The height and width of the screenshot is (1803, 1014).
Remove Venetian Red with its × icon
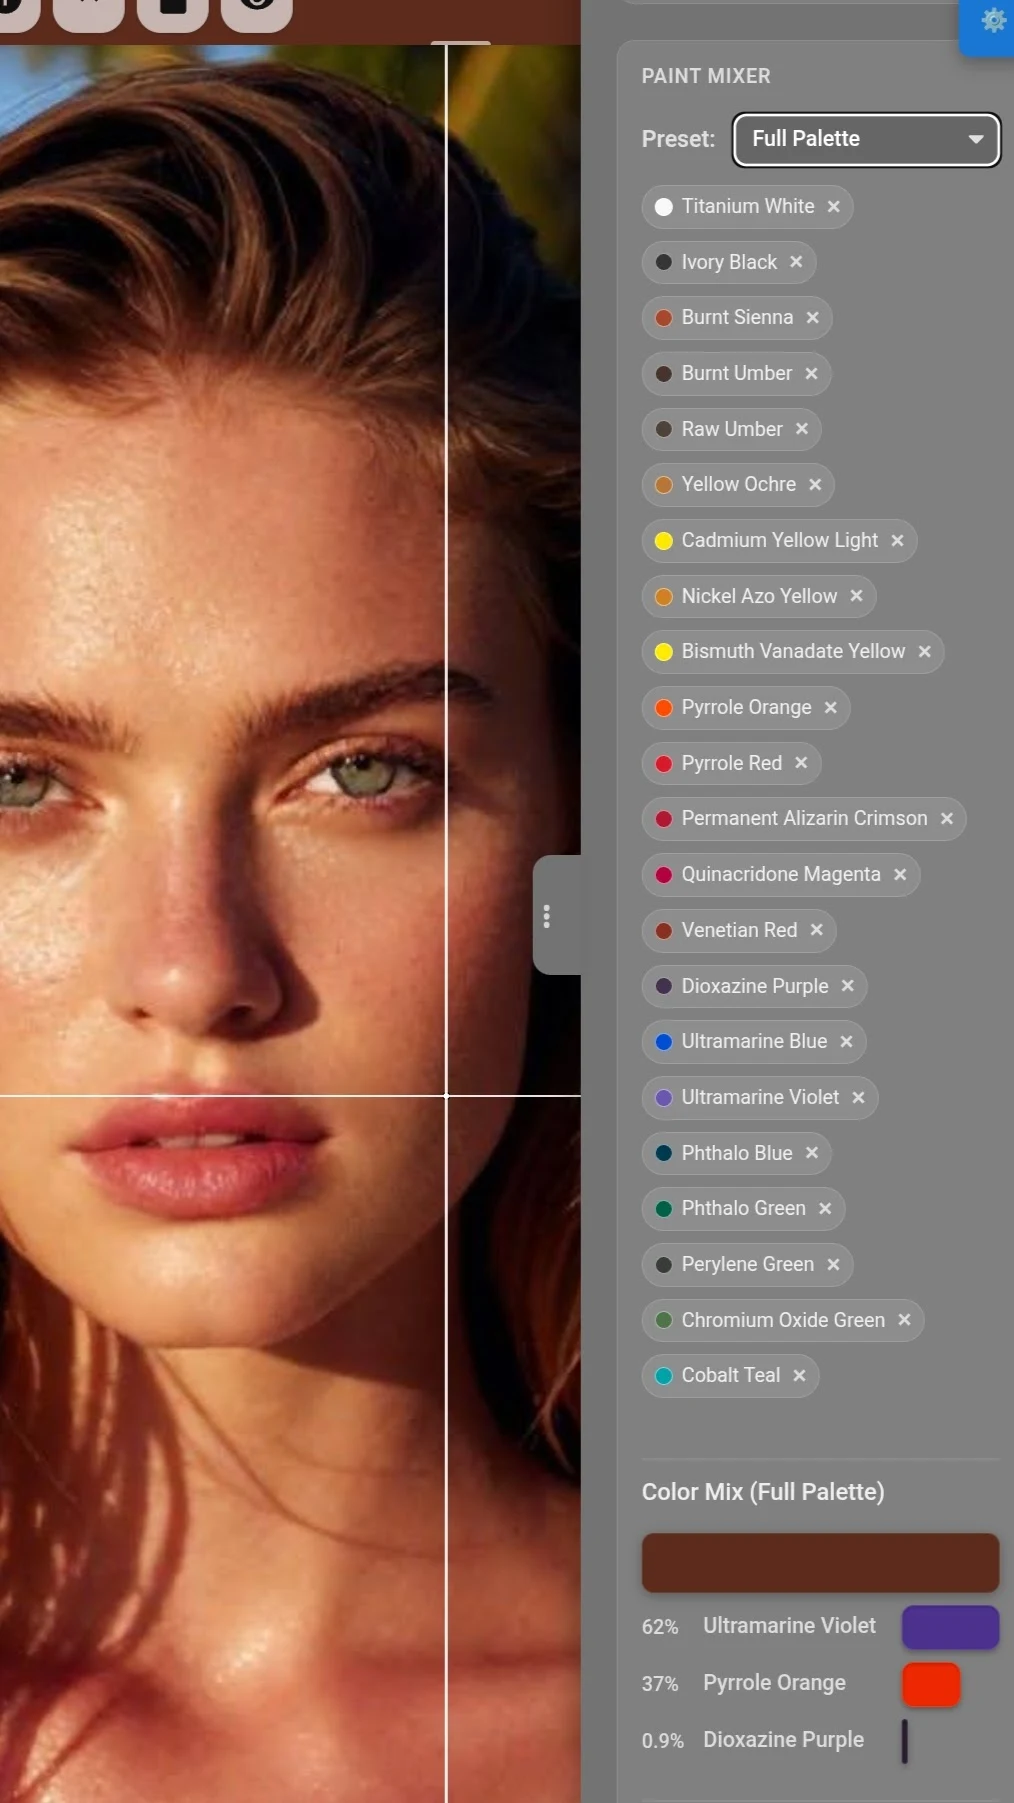[817, 930]
